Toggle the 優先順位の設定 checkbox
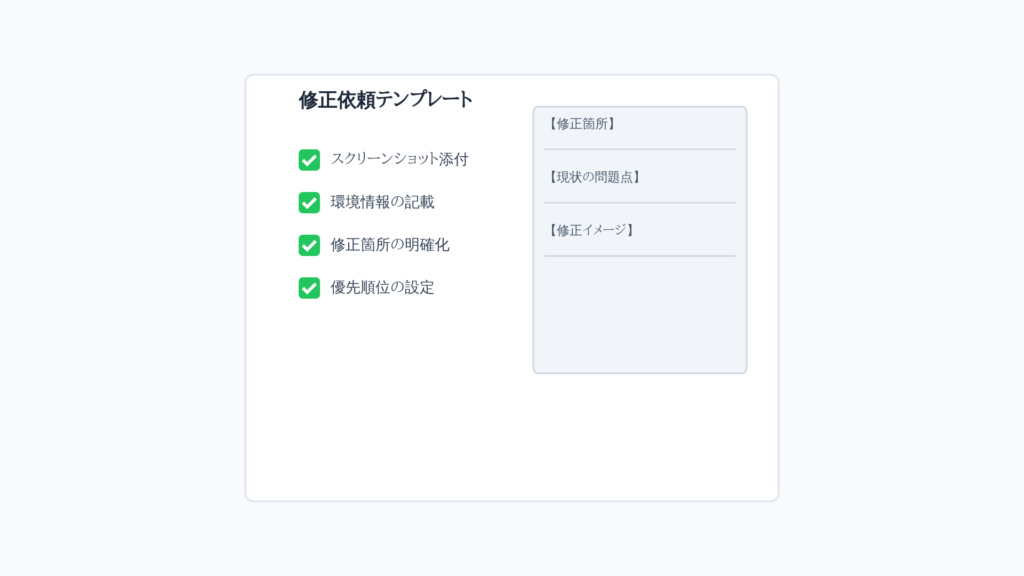1024x576 pixels. click(309, 288)
